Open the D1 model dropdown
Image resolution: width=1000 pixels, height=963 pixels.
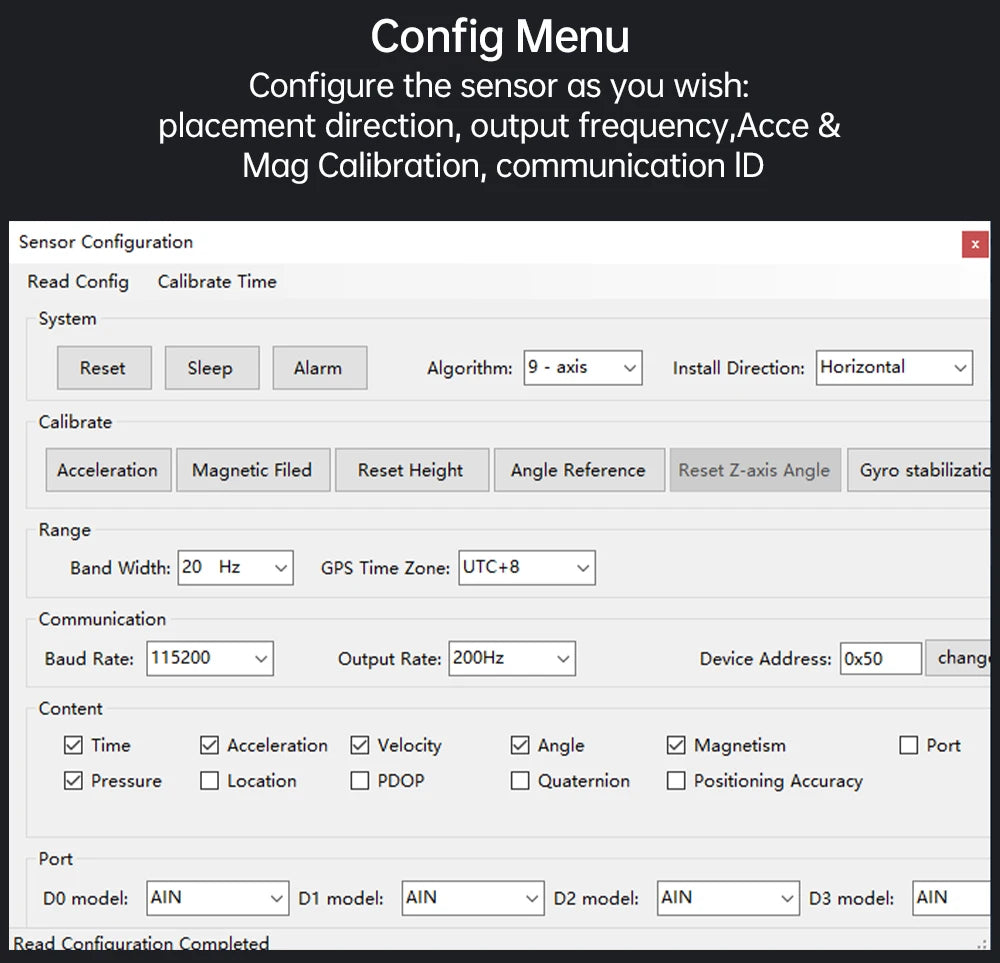point(472,898)
